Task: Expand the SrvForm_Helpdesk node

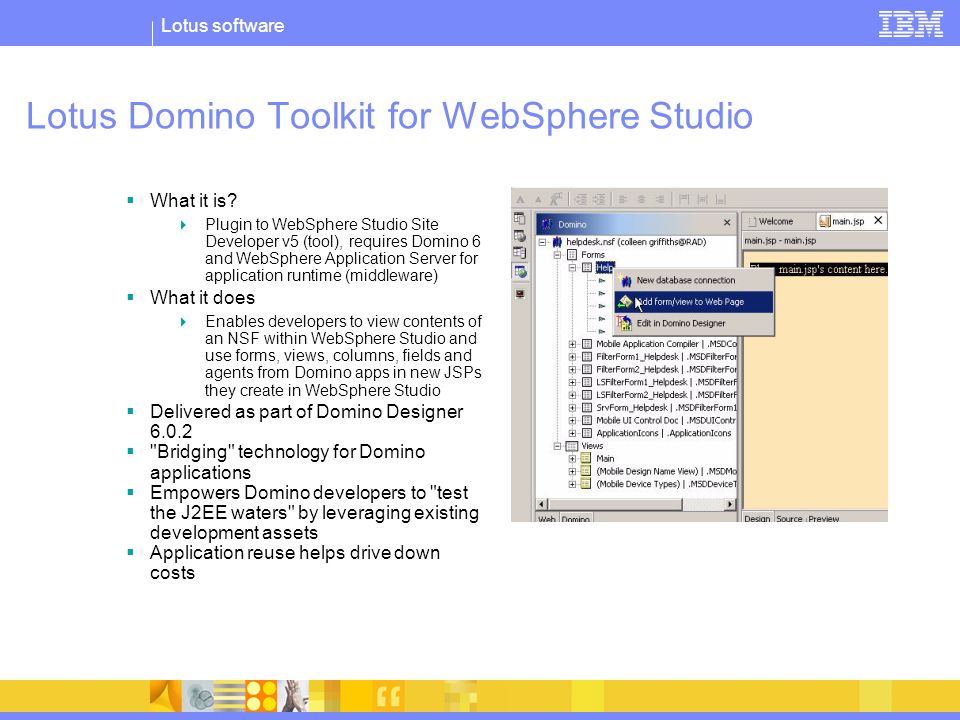Action: coord(572,408)
